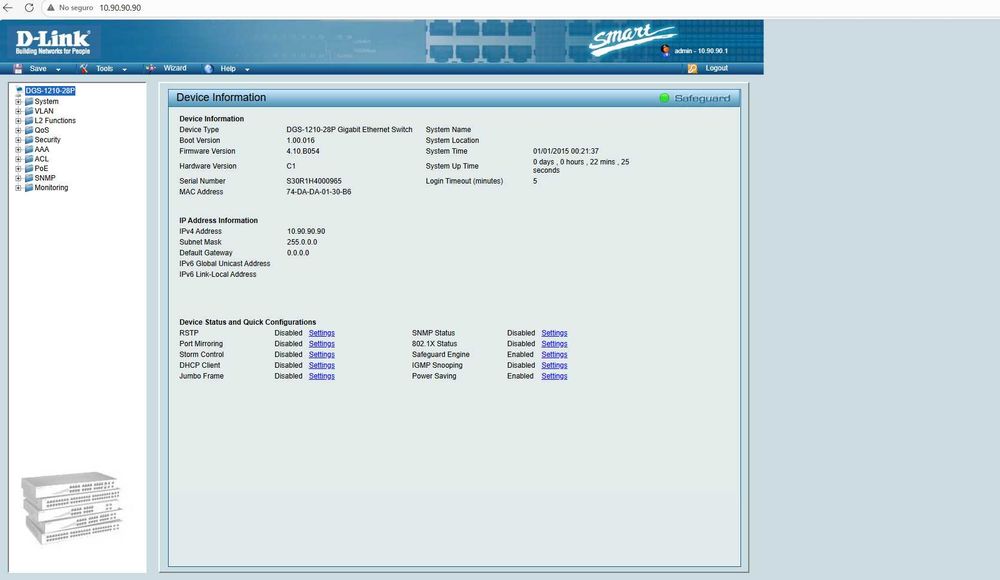This screenshot has width=1000, height=580.
Task: Open RSTP Settings link
Action: (321, 333)
